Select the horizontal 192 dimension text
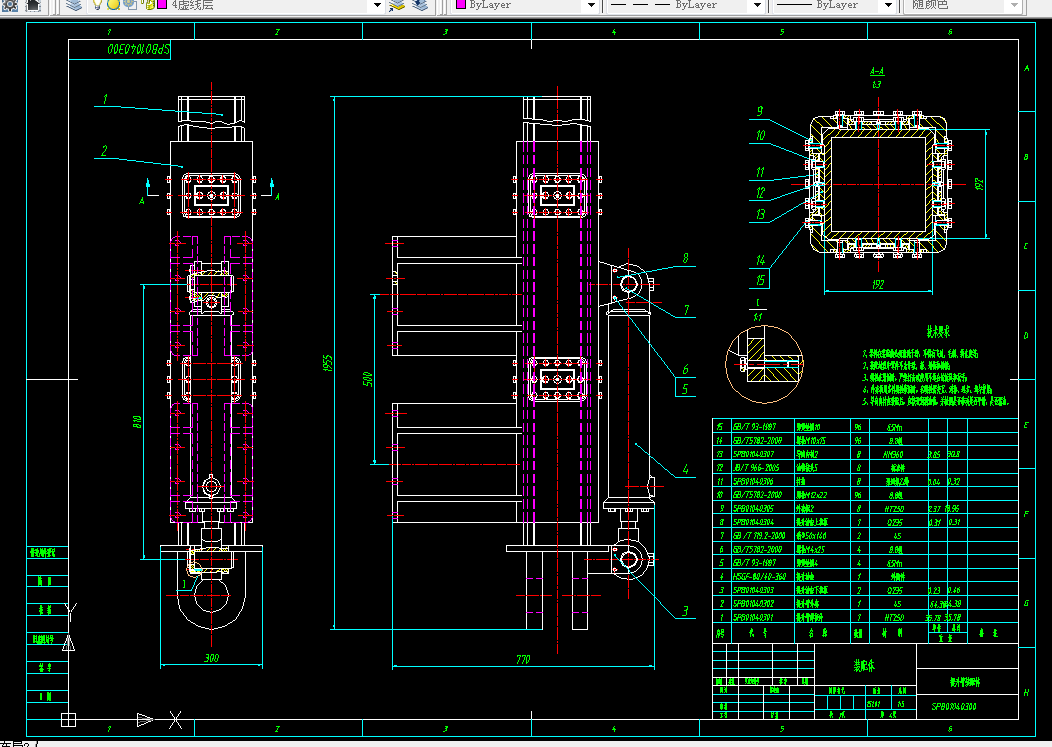The height and width of the screenshot is (747, 1052). (878, 285)
